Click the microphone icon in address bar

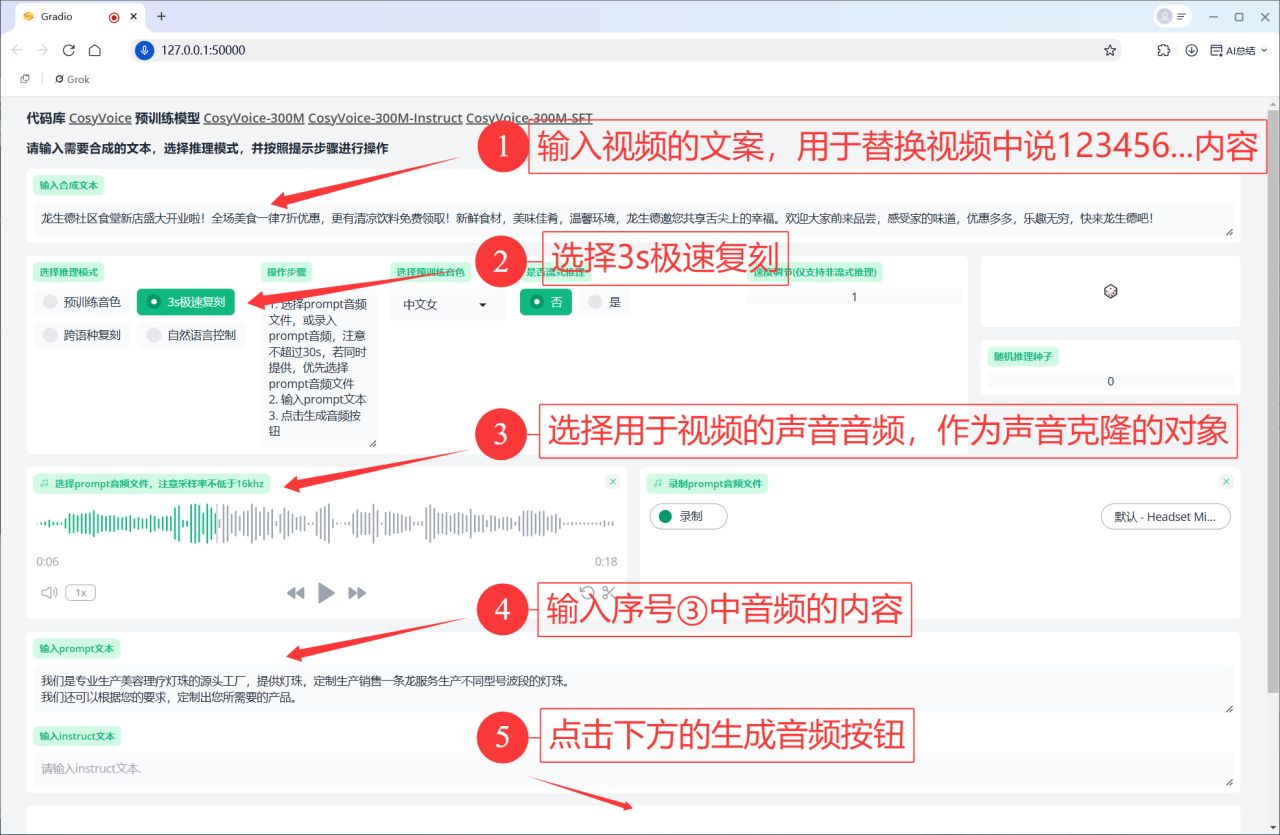click(144, 50)
